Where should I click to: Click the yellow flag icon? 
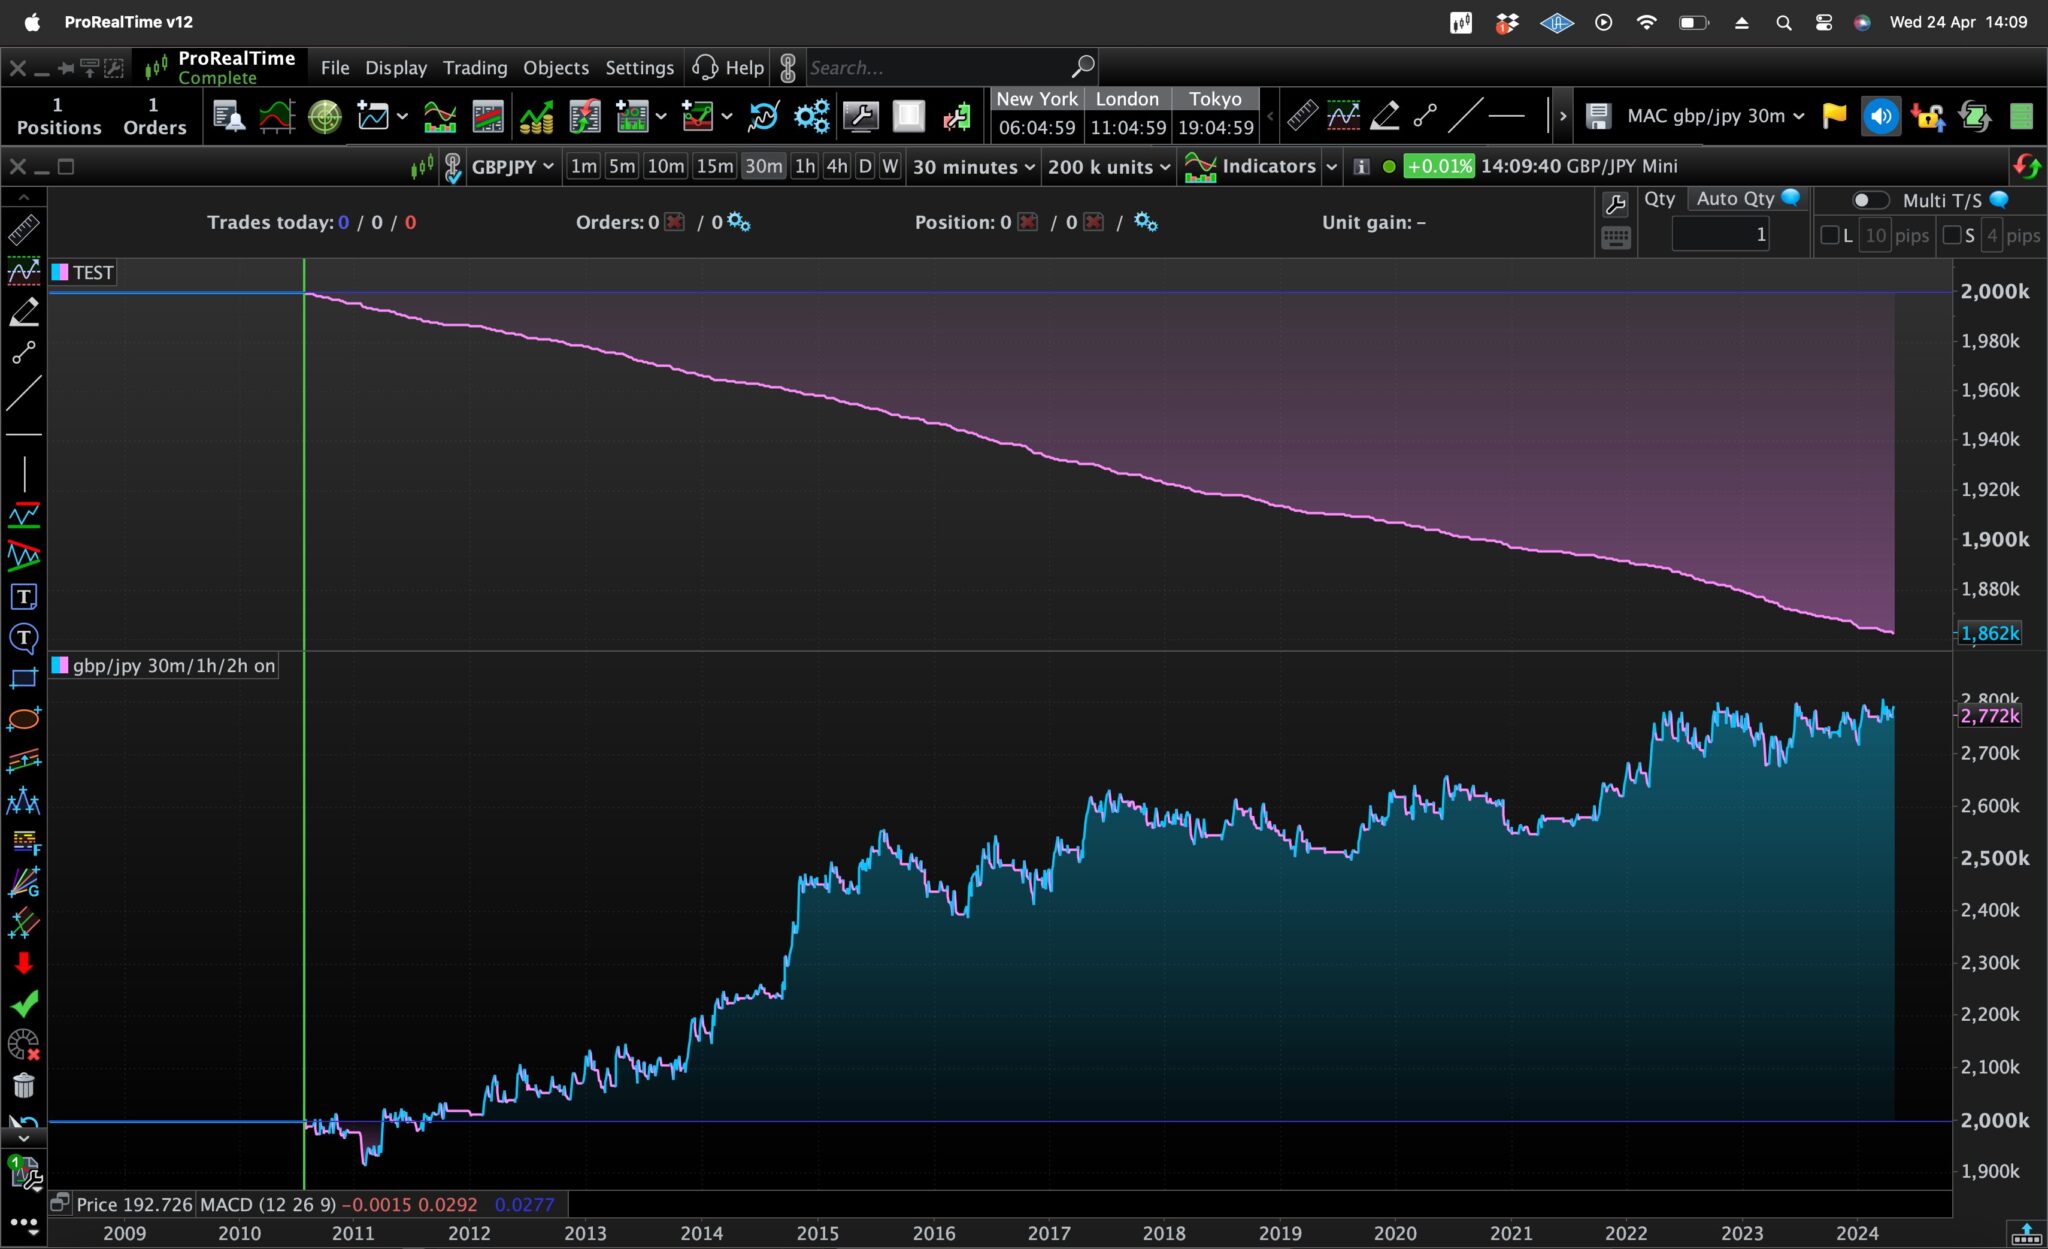1834,116
